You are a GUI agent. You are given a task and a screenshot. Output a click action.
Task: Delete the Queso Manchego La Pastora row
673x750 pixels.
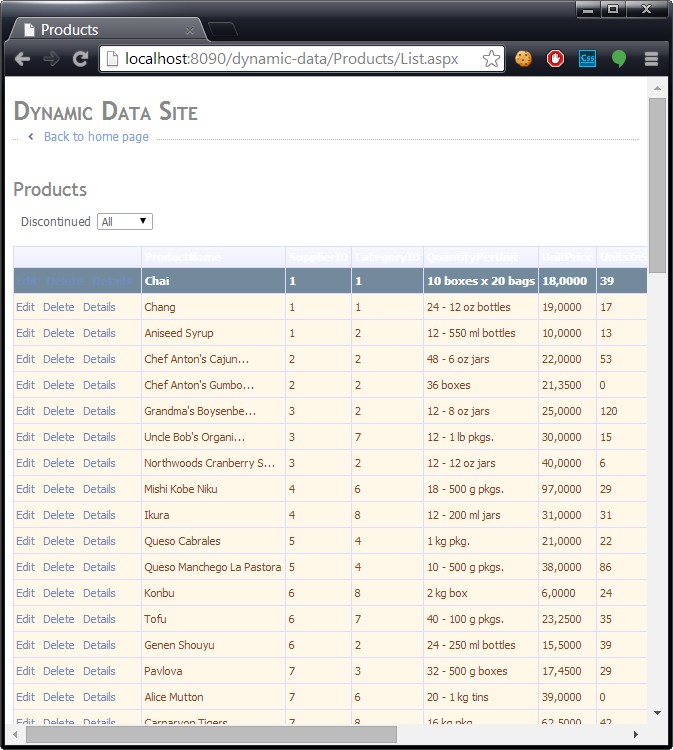coord(59,567)
